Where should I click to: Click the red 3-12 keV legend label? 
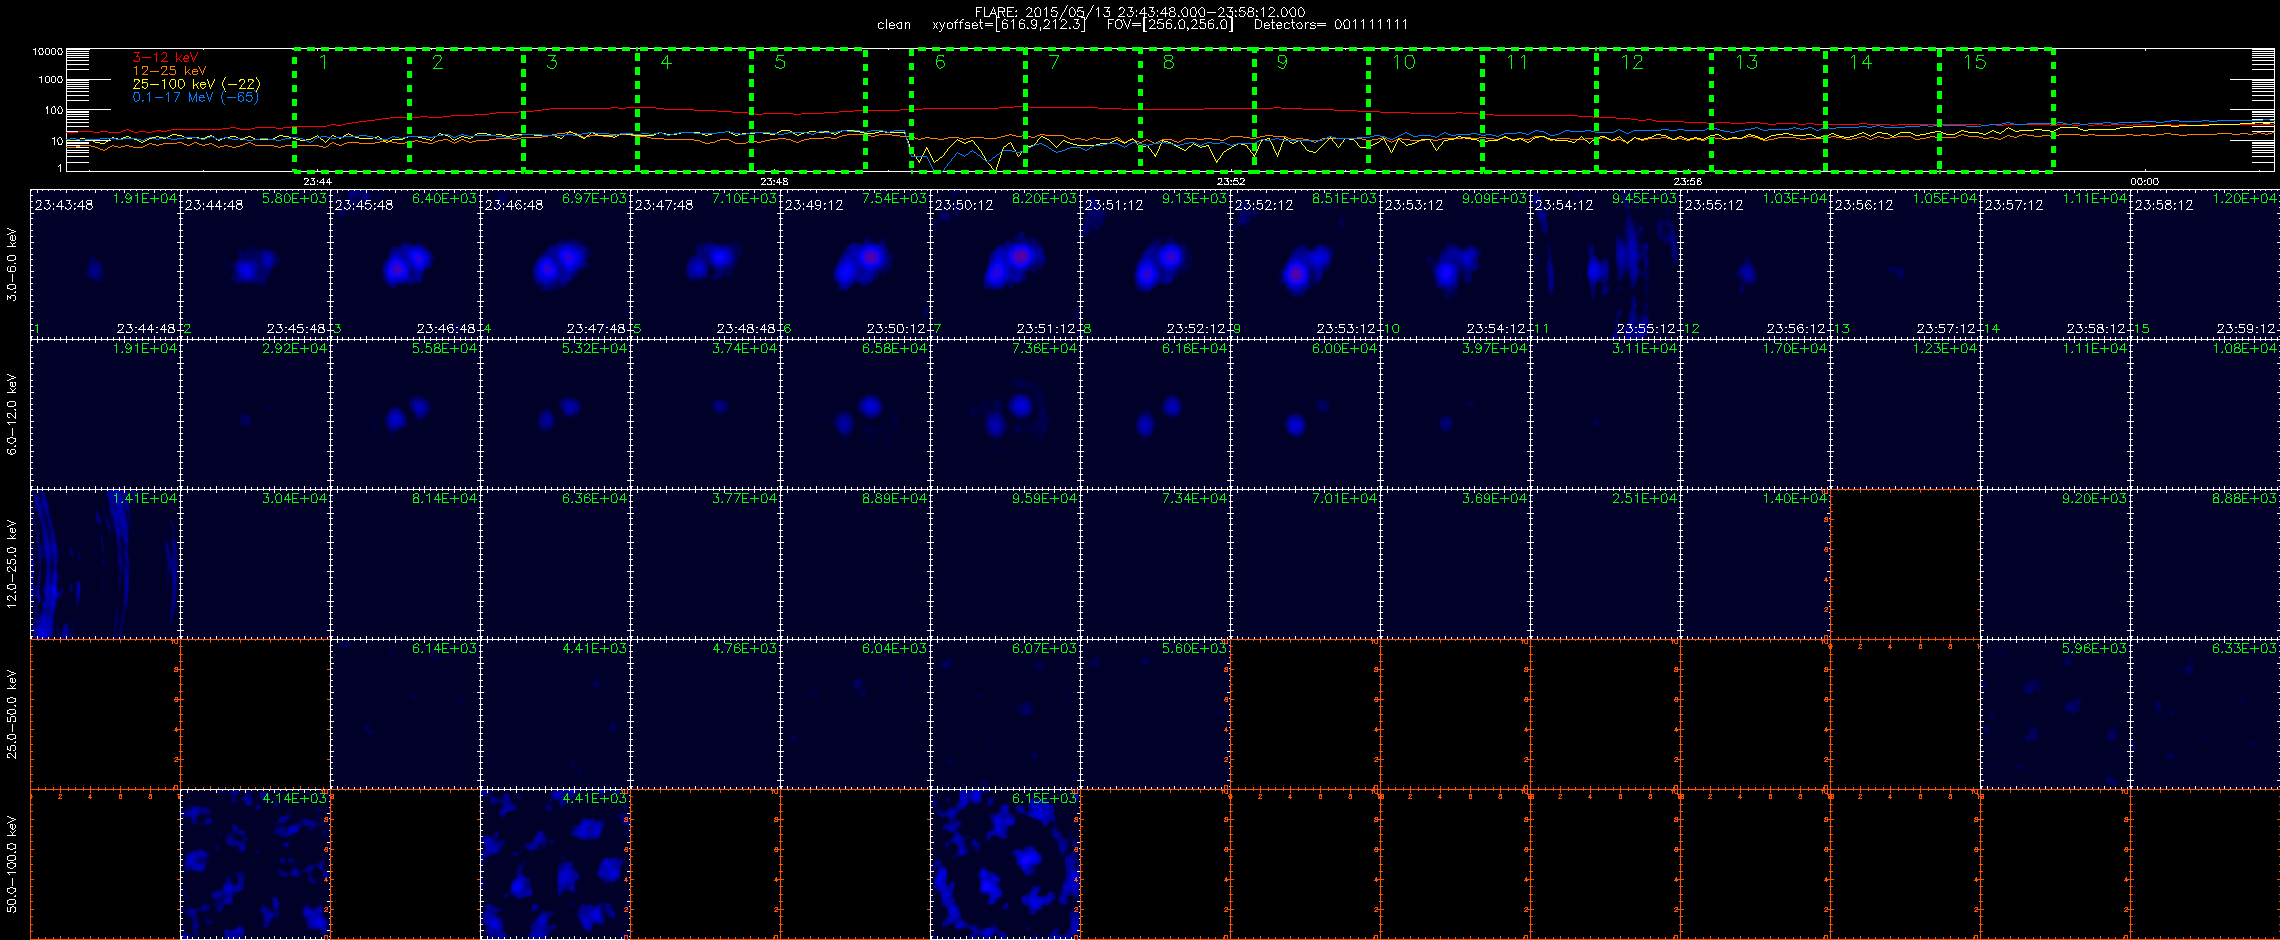[x=165, y=58]
